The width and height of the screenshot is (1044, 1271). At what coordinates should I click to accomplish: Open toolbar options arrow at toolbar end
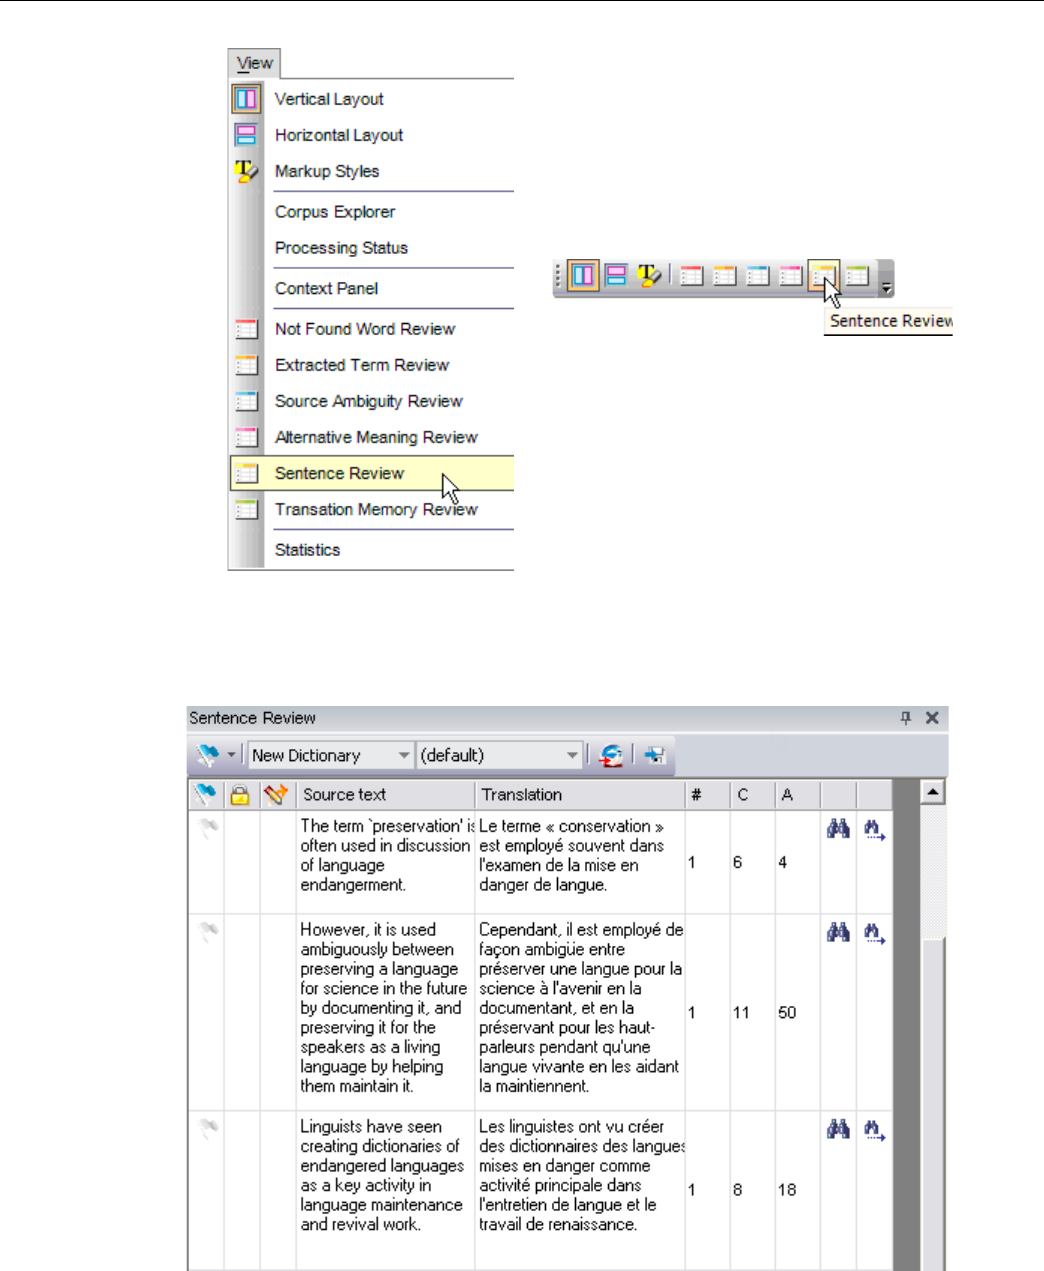click(886, 287)
